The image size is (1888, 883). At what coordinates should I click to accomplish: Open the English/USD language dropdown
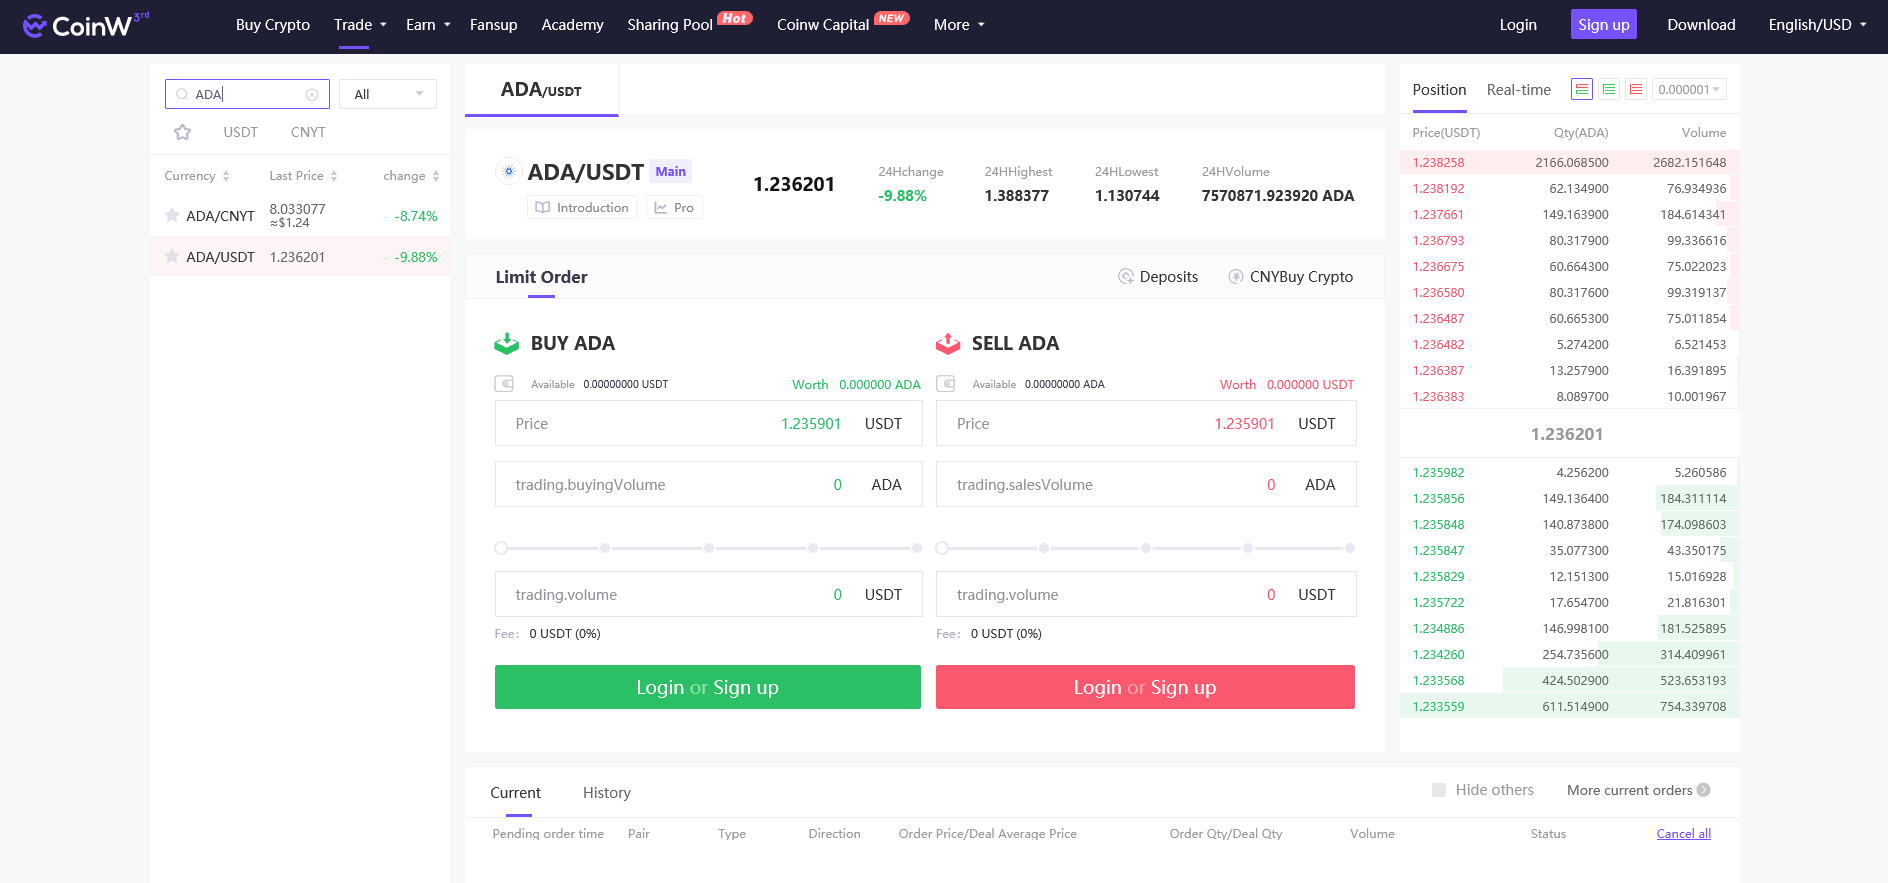(x=1817, y=25)
